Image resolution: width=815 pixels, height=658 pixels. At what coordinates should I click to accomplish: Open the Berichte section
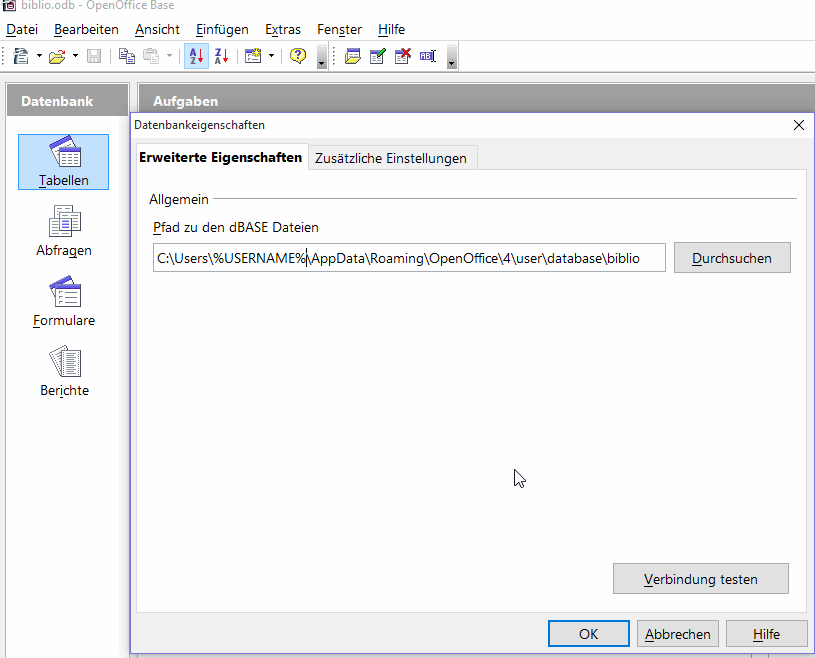pos(63,372)
